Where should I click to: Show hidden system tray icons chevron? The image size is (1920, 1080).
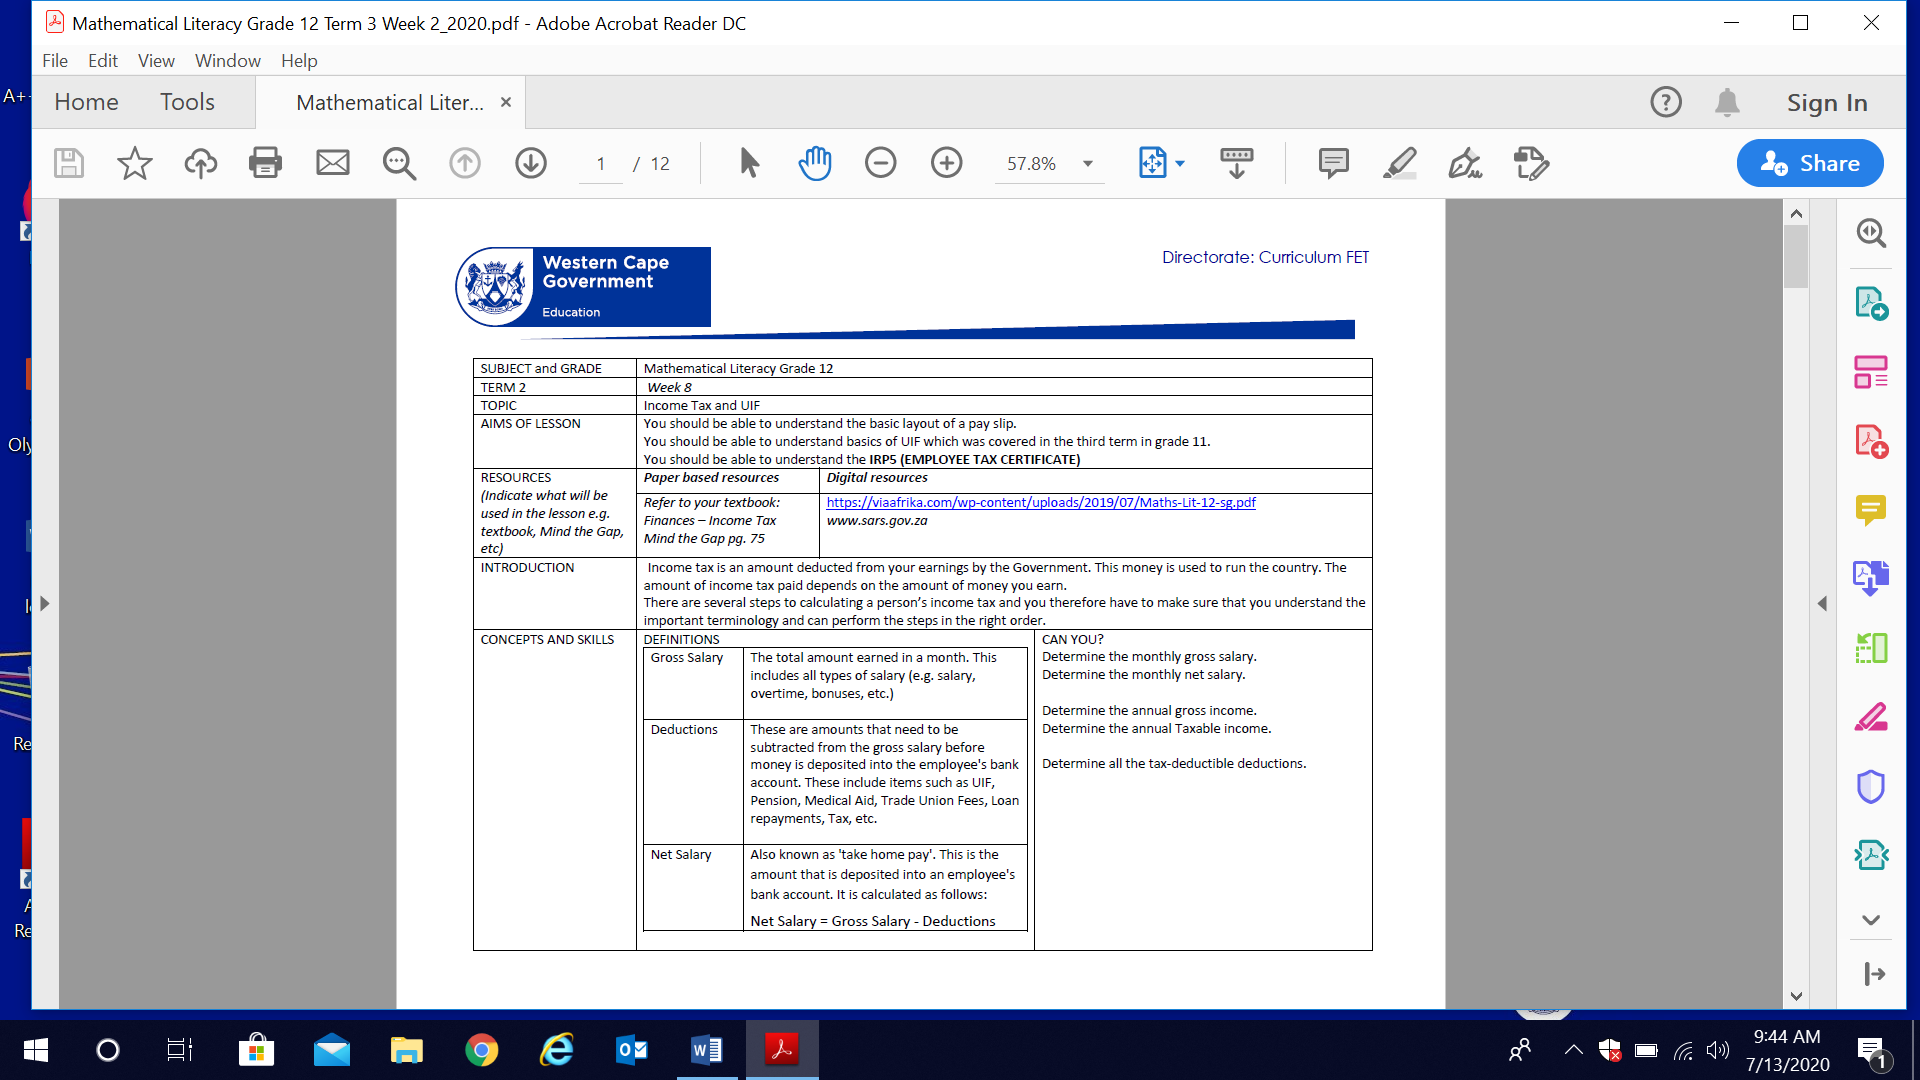pos(1573,1050)
